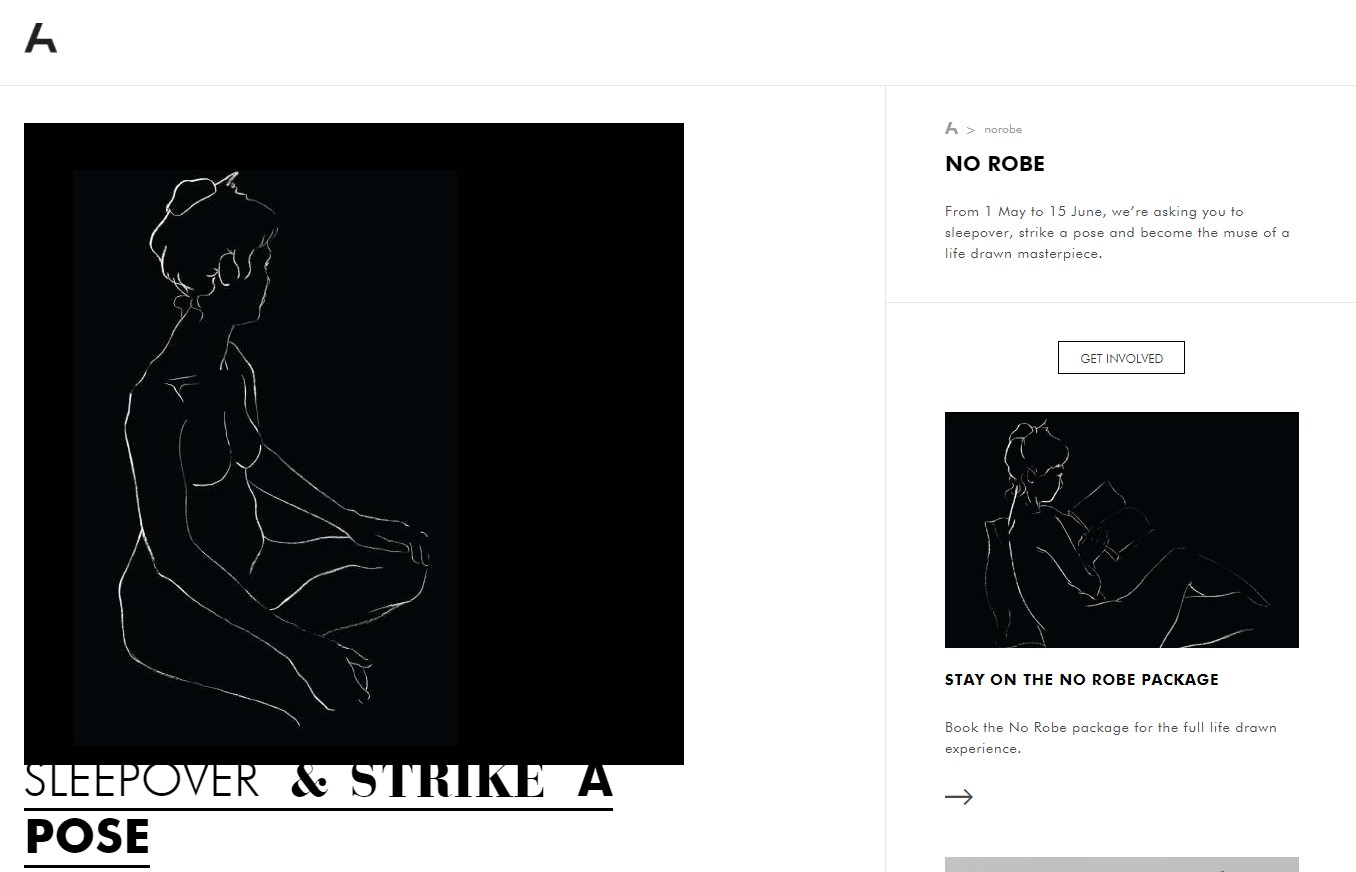Viewport: 1356px width, 872px height.
Task: Click the small home logo in the breadcrumb
Action: click(x=951, y=128)
